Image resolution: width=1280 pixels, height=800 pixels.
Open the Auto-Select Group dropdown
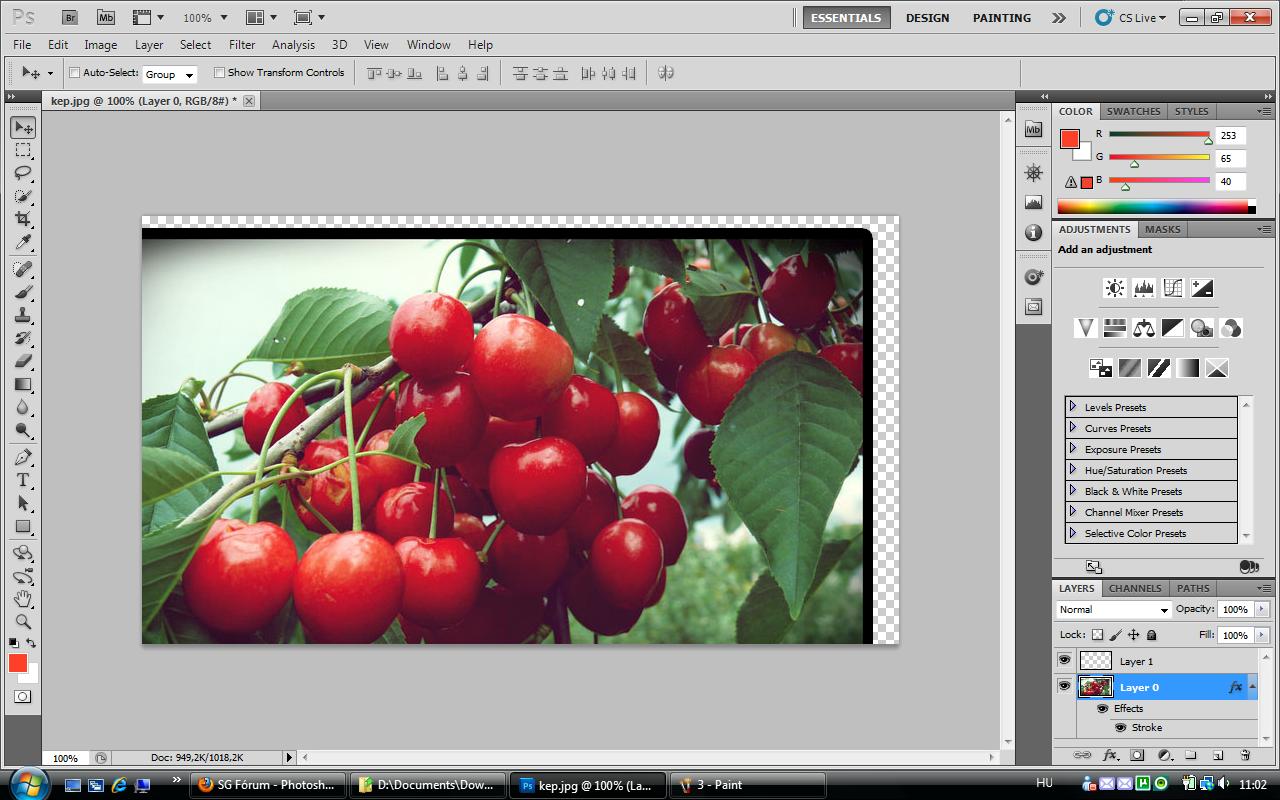coord(169,74)
